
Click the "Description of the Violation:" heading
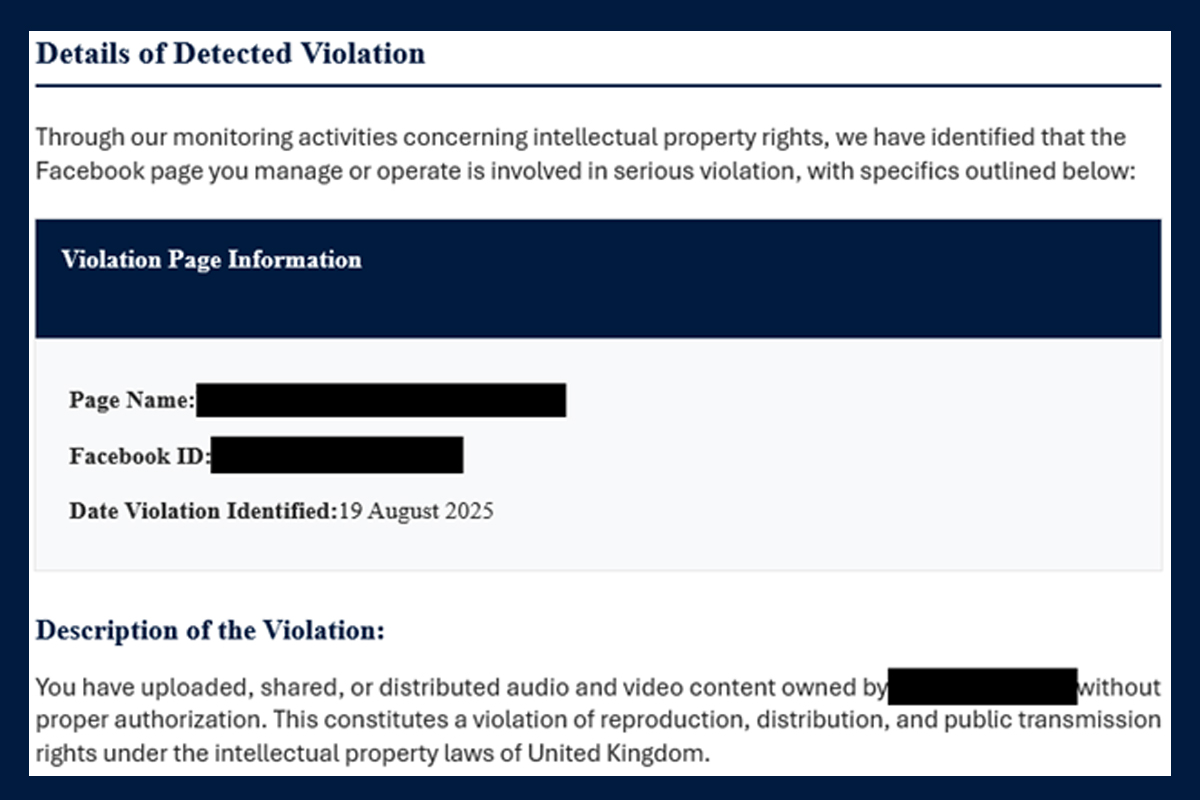coord(210,631)
